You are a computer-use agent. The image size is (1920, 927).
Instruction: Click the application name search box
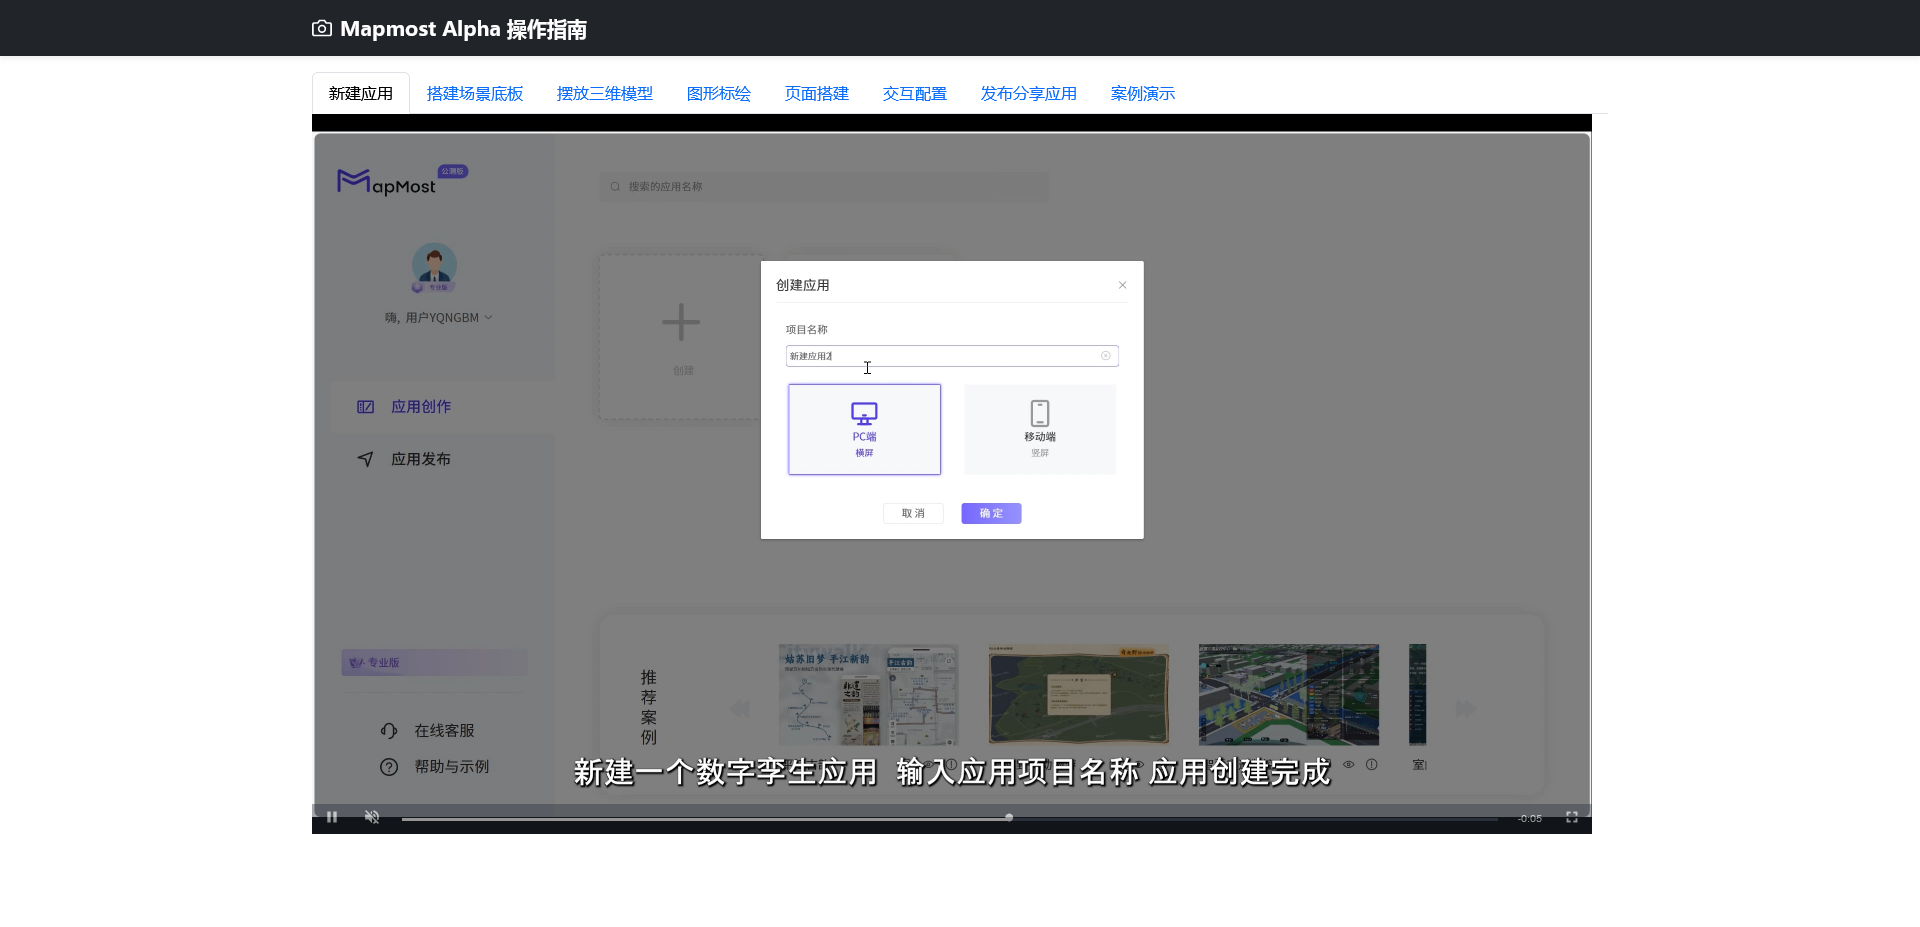(824, 187)
